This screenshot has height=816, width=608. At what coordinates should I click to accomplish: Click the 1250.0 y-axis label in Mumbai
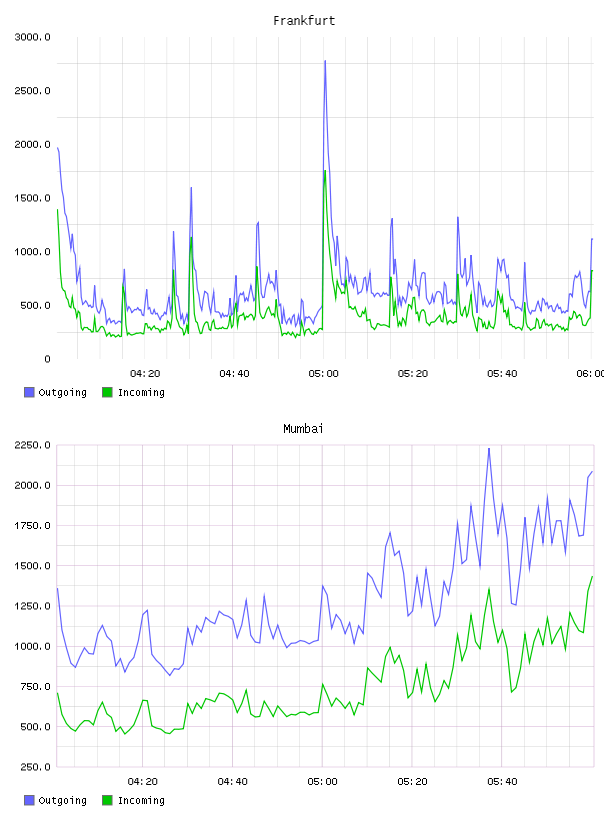(32, 606)
